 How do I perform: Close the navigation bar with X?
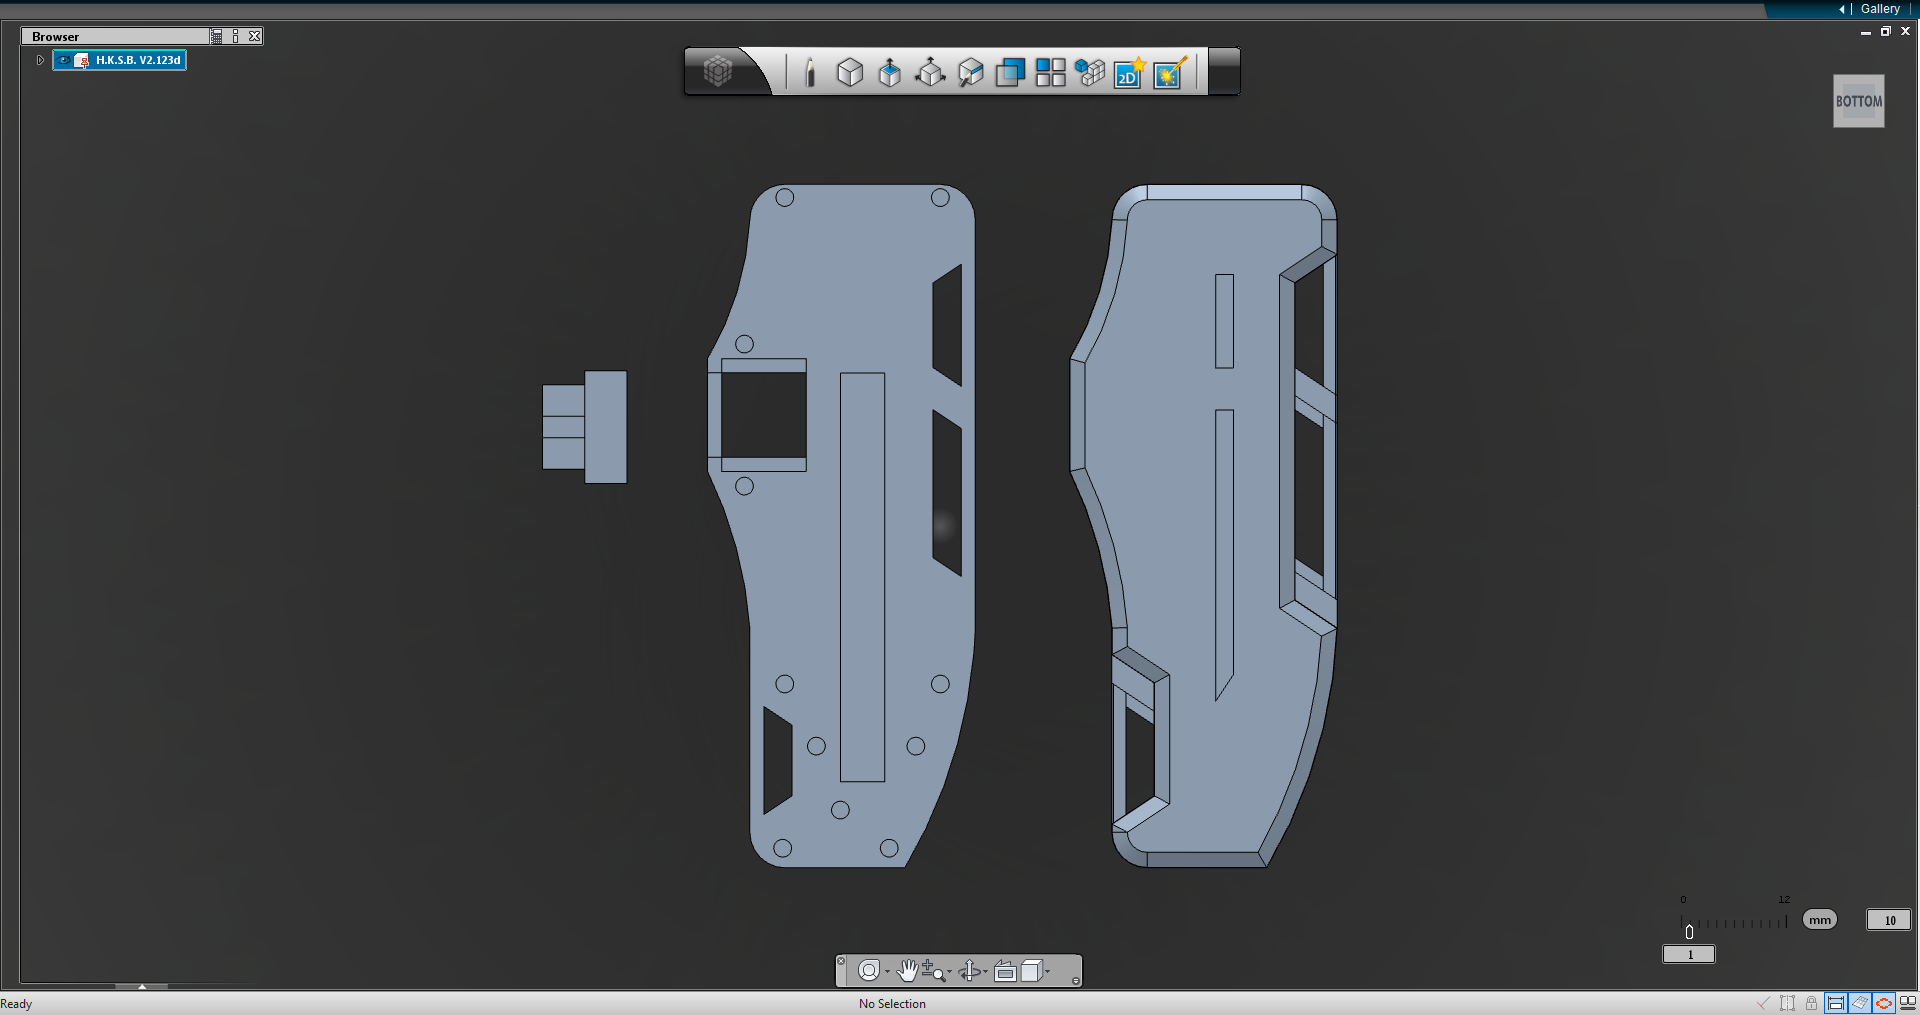click(841, 961)
